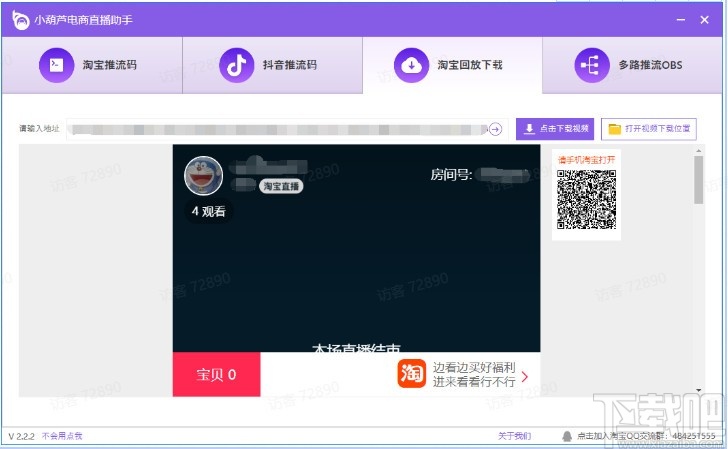Minimize the 小葫芦电商直播助手 window

point(681,20)
